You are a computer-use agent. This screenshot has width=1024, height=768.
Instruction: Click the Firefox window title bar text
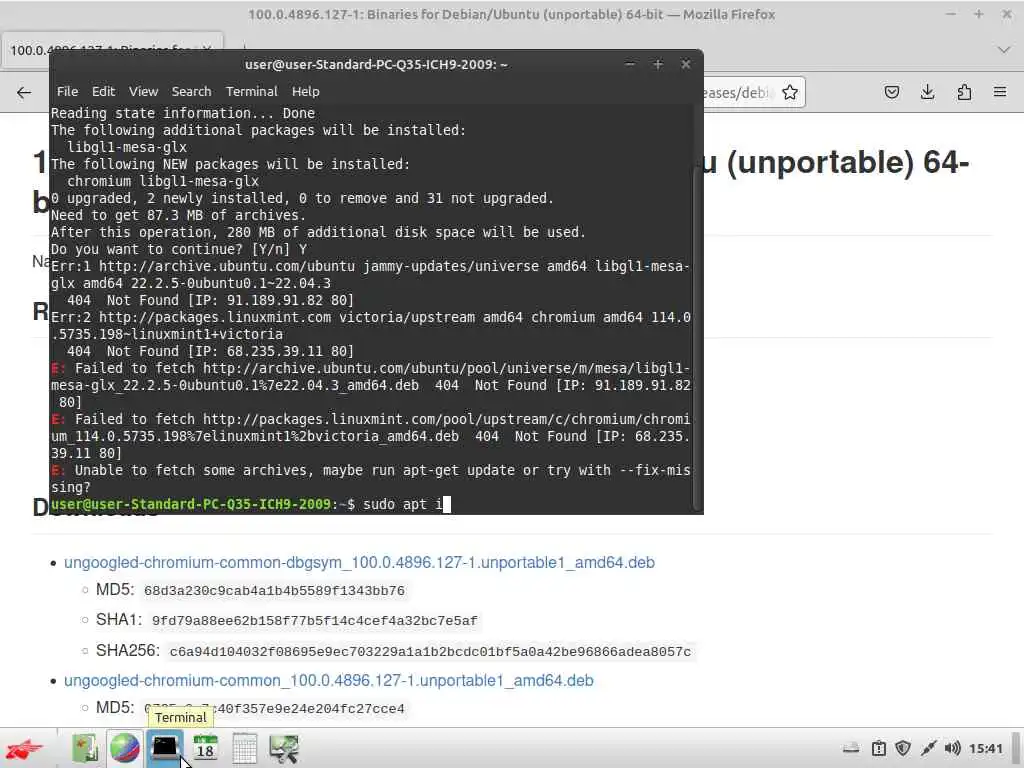coord(511,14)
